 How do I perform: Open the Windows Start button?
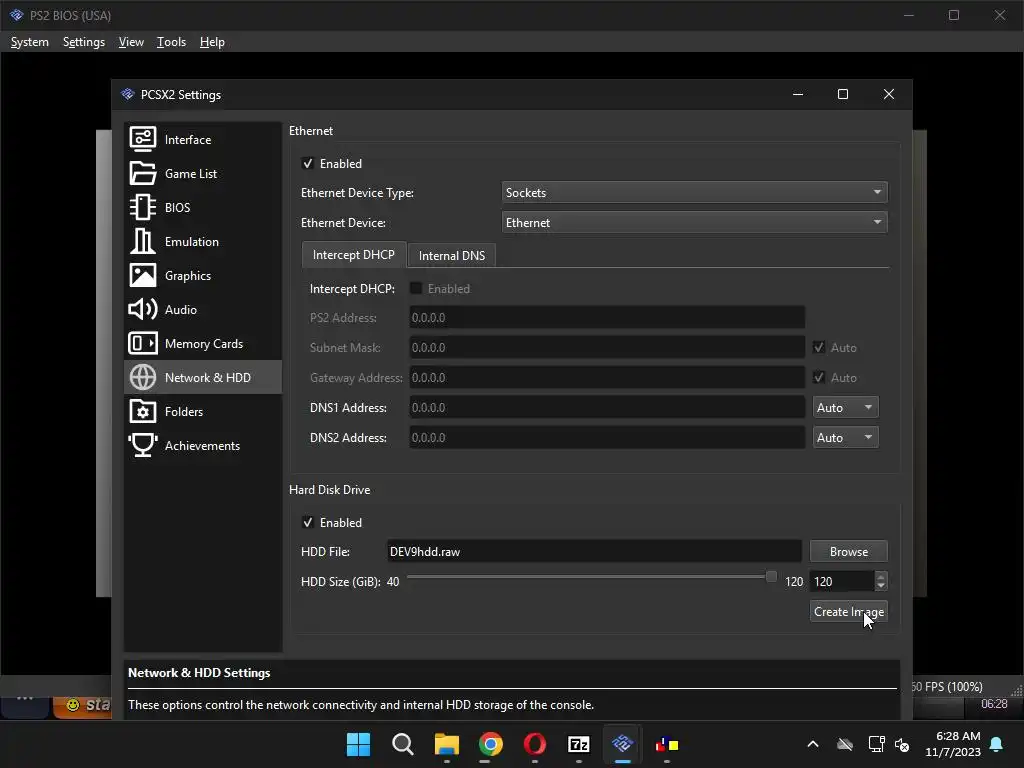pyautogui.click(x=358, y=744)
